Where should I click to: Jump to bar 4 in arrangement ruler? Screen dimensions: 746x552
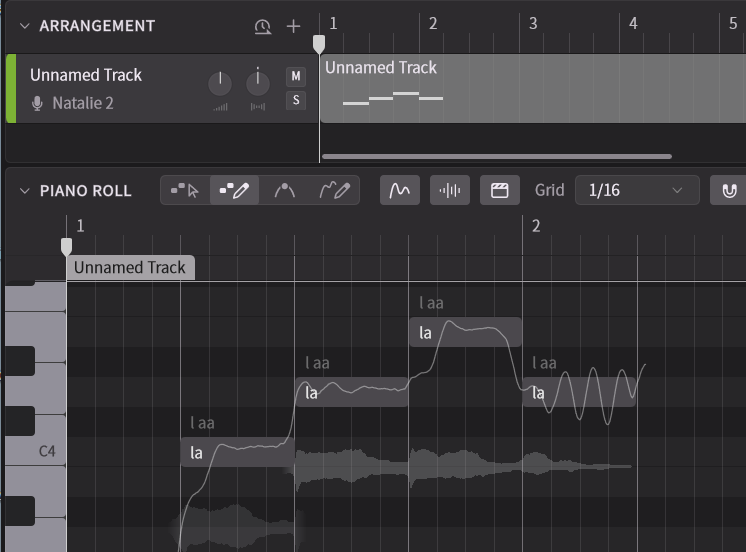tap(633, 23)
